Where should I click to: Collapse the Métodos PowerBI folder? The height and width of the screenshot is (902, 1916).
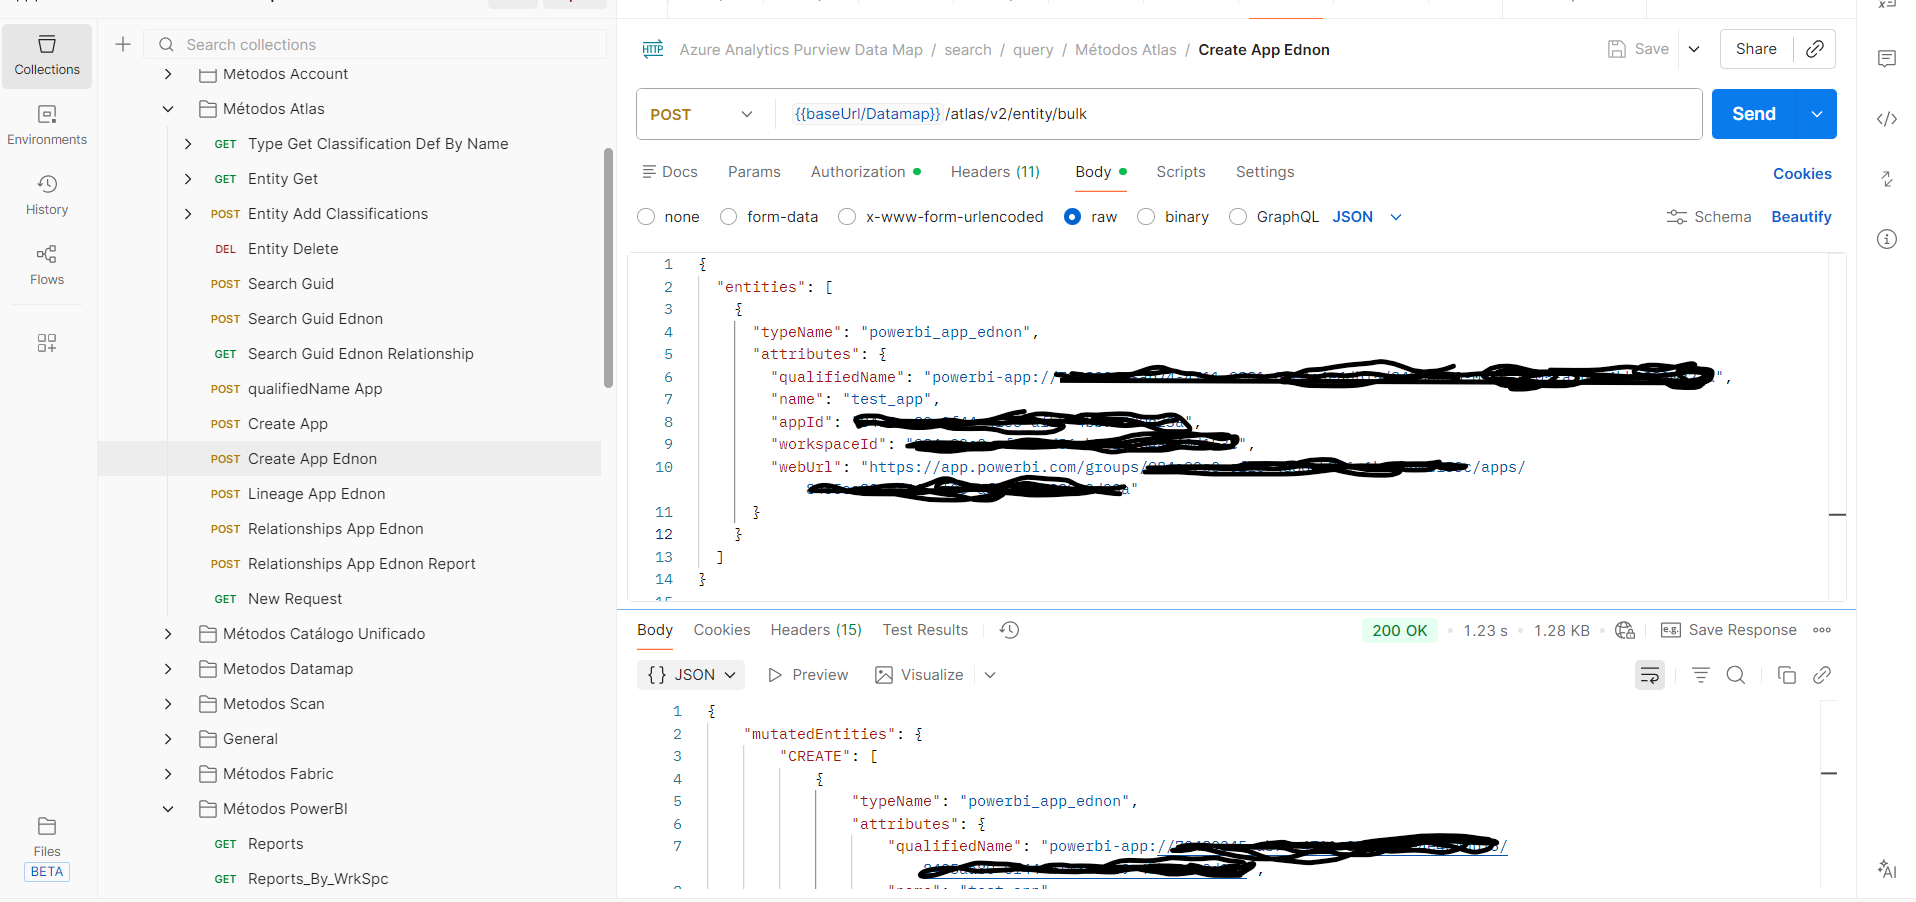tap(168, 809)
